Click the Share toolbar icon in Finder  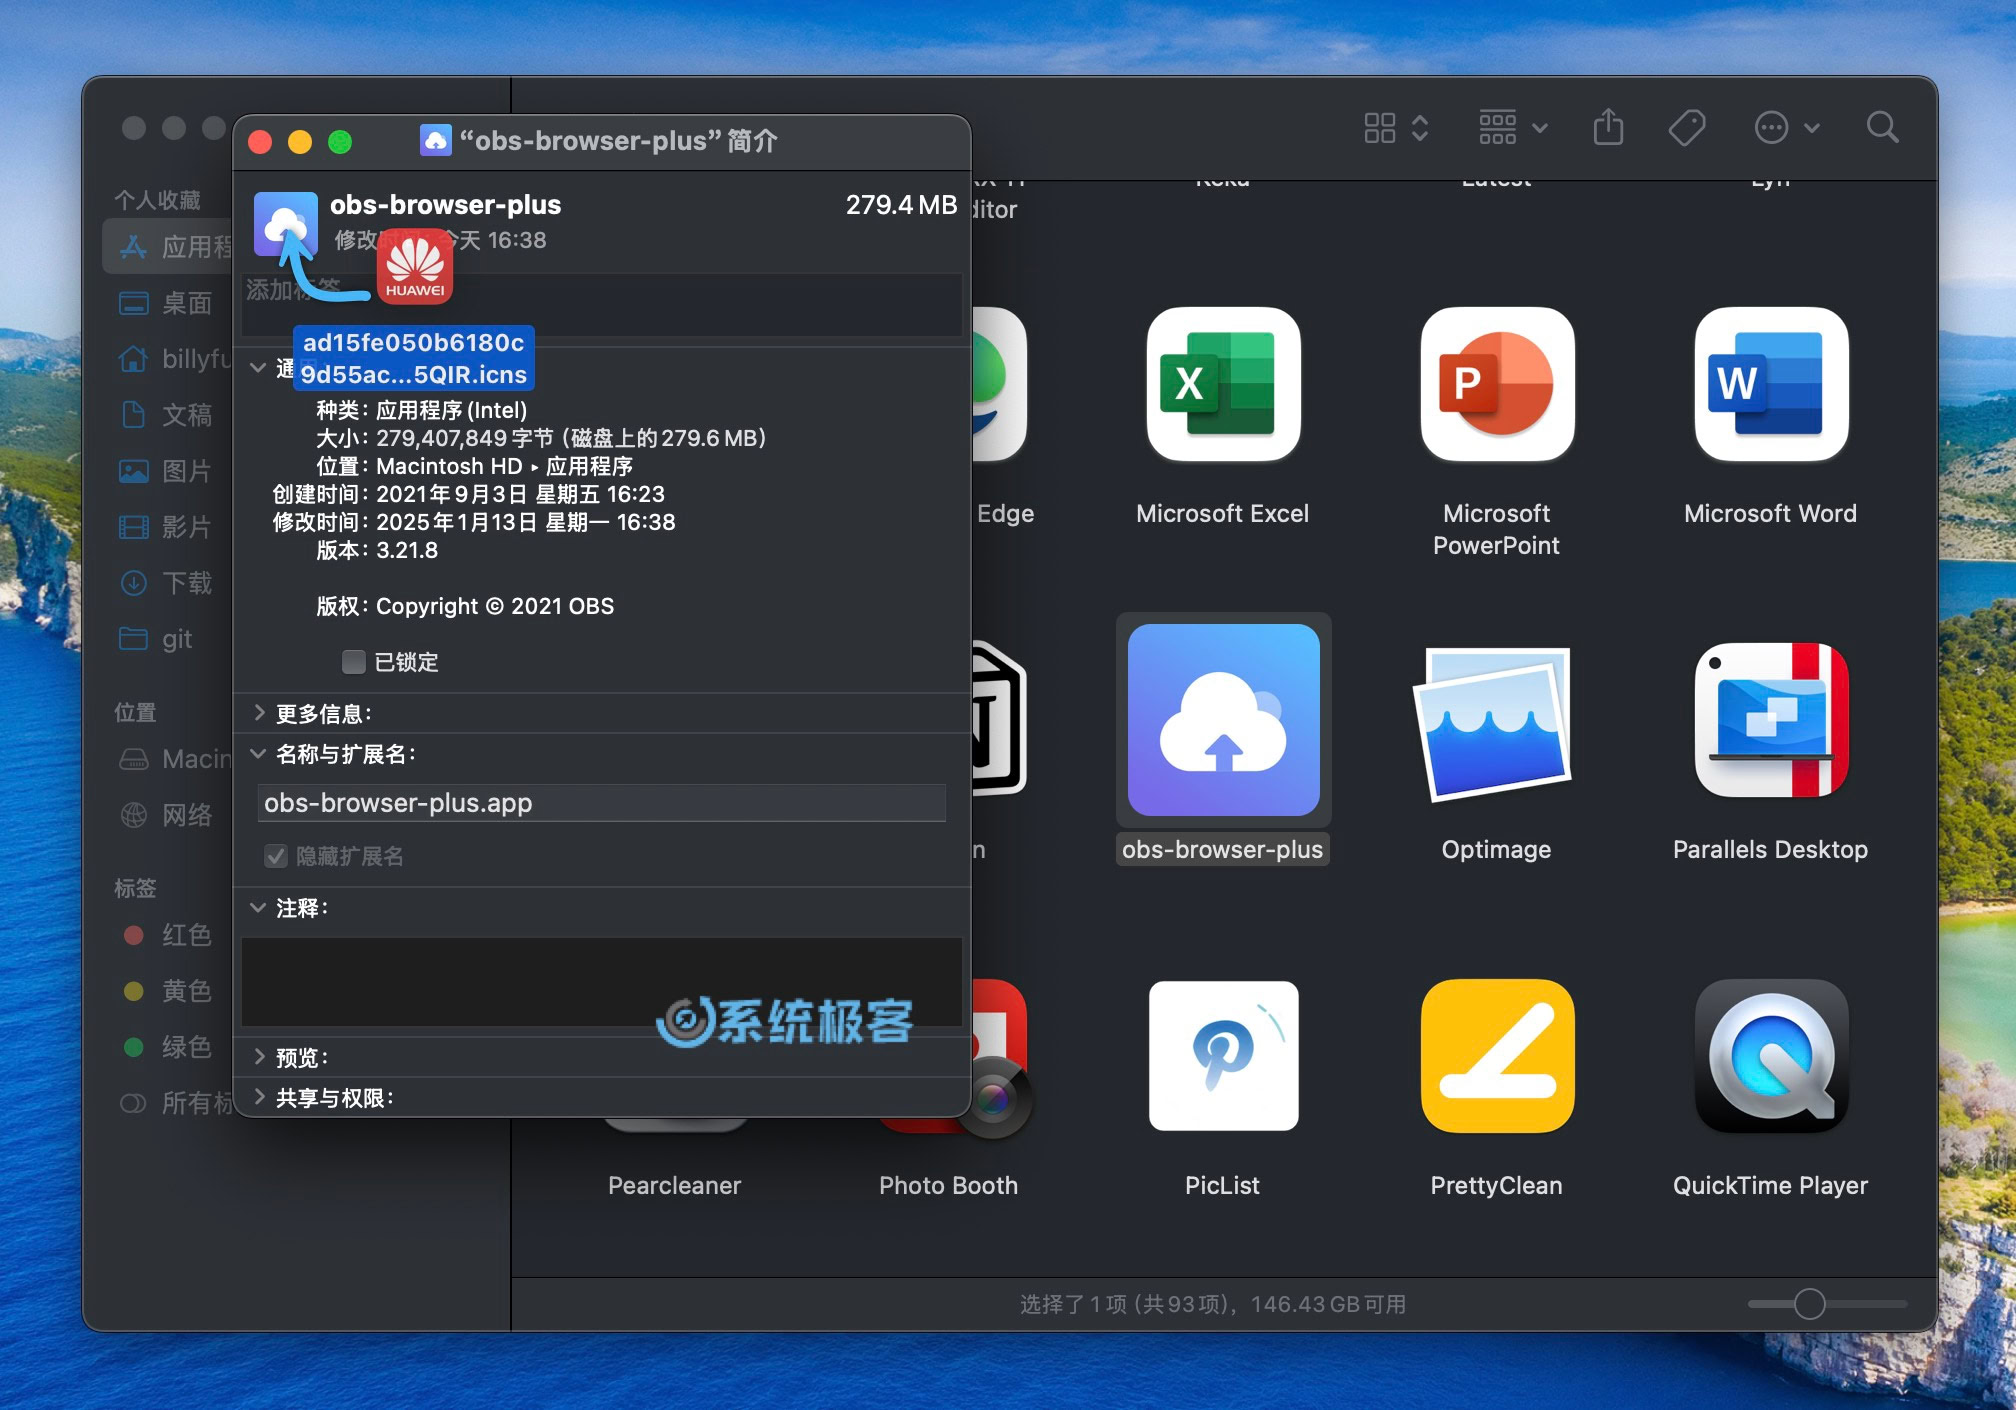(1608, 127)
